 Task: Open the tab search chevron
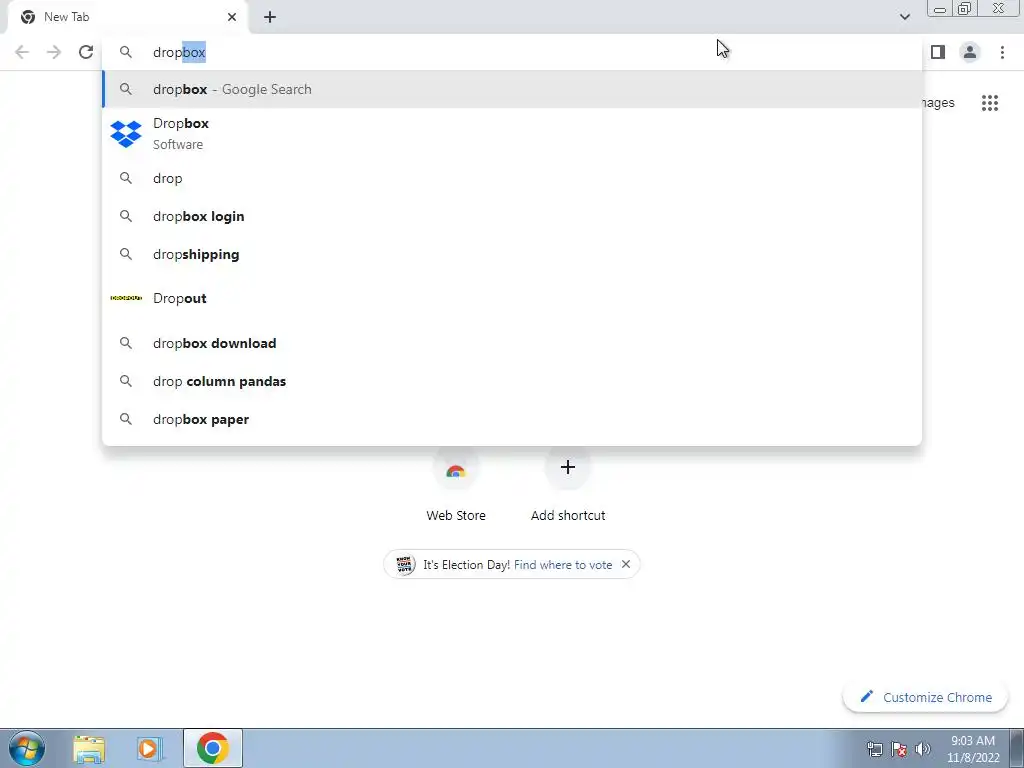coord(904,17)
